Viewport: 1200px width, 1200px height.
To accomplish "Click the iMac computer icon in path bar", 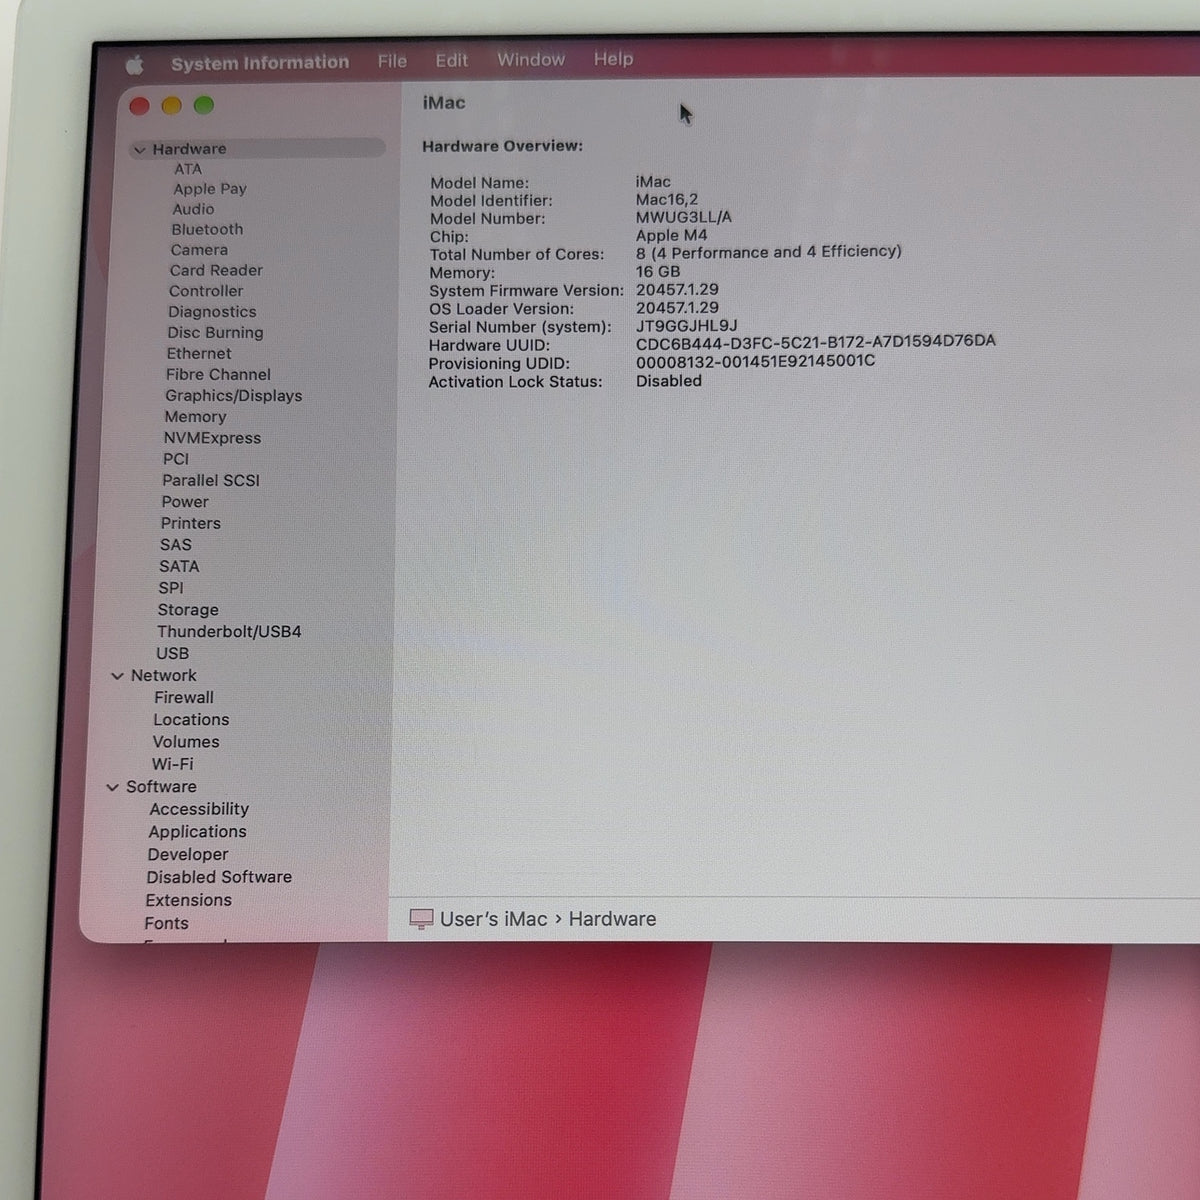I will coord(422,919).
